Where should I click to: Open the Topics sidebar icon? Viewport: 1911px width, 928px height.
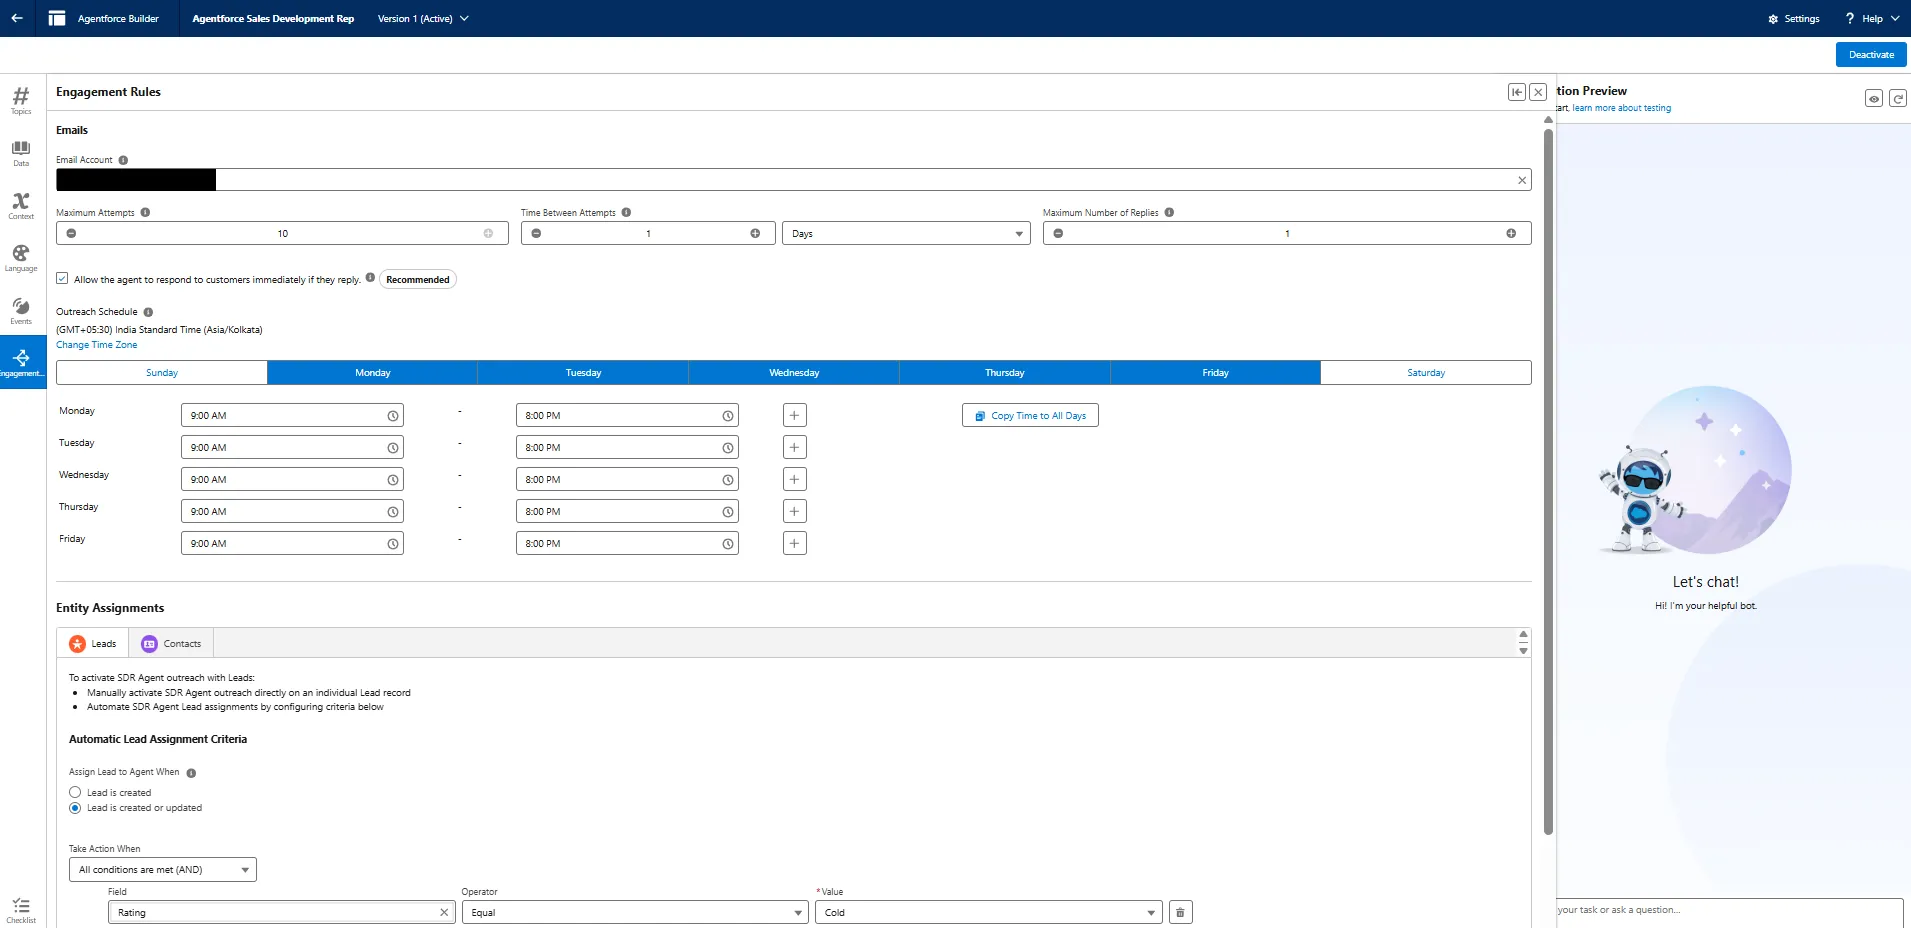pyautogui.click(x=21, y=99)
